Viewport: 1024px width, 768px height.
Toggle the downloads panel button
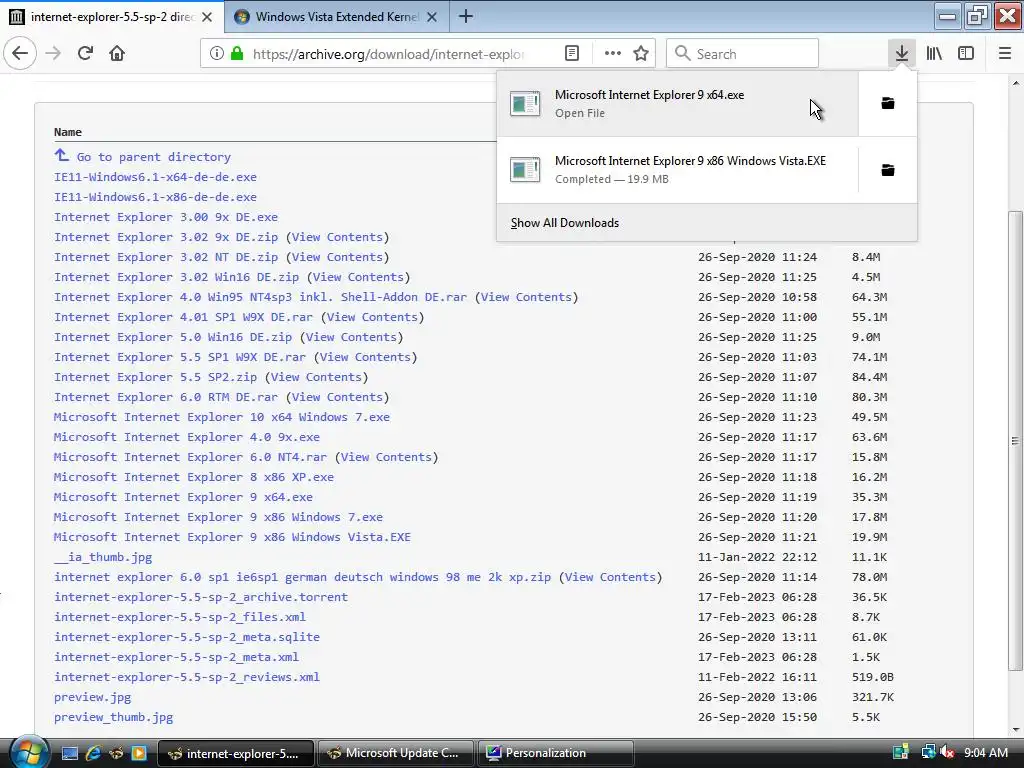[902, 54]
